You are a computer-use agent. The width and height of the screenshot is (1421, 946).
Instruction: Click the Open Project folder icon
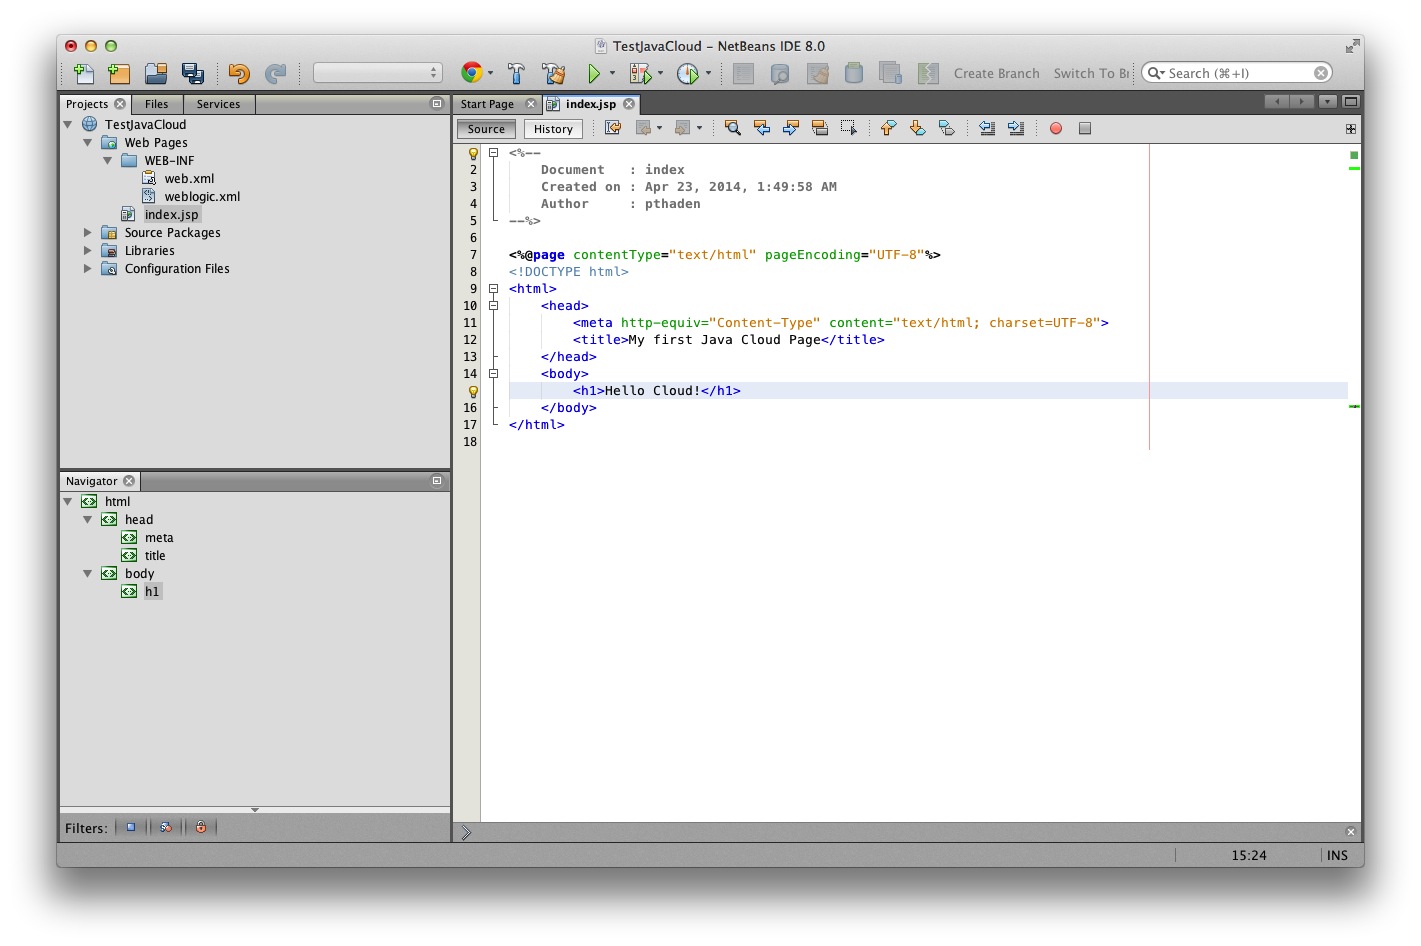tap(156, 73)
